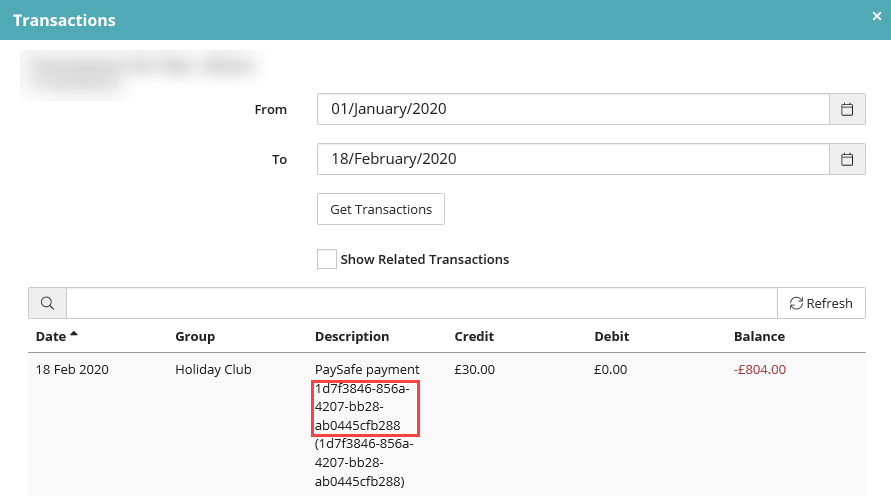891x496 pixels.
Task: Sort by the Group column header
Action: [195, 336]
